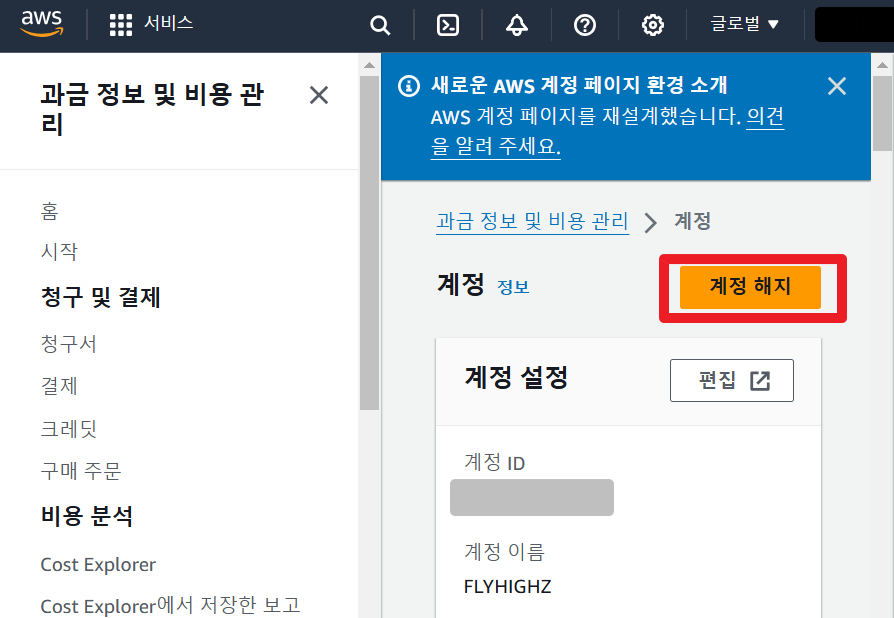Screen dimensions: 894x618
Task: Open the 의견을 알려 주세요 feedback link
Action: (765, 116)
